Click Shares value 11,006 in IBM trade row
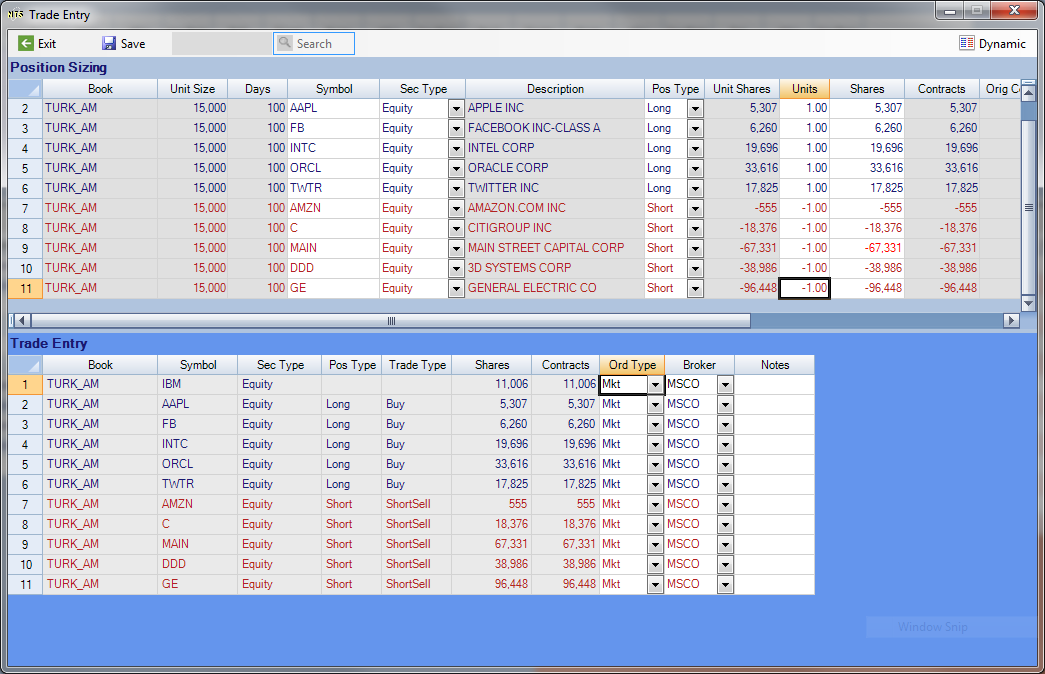Image resolution: width=1045 pixels, height=674 pixels. click(x=491, y=384)
